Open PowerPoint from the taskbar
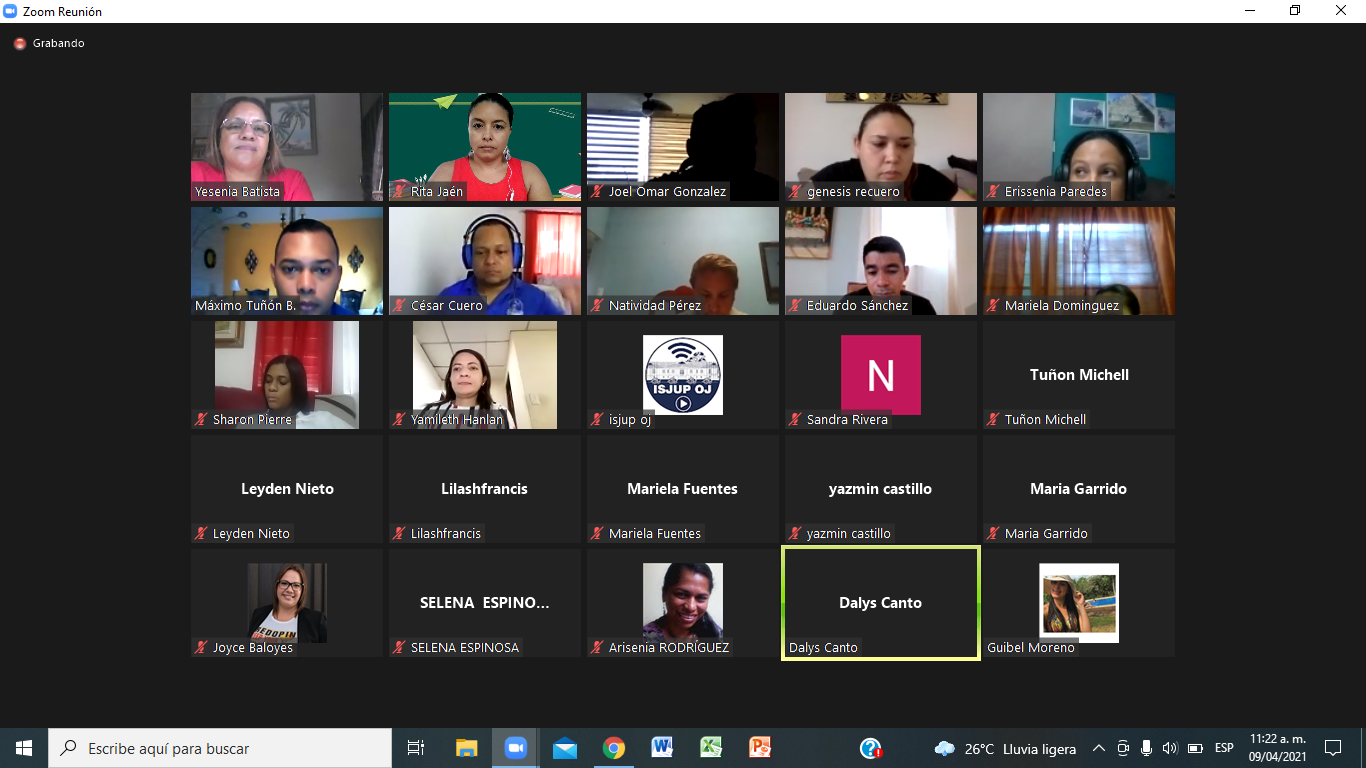1366x768 pixels. [760, 748]
